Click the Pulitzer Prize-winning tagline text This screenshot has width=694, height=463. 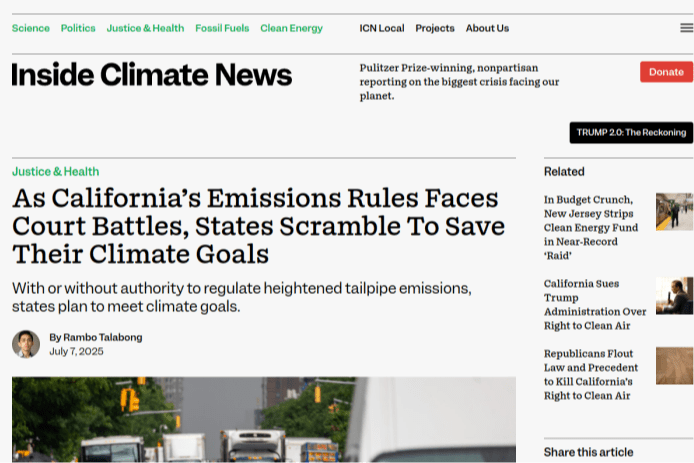click(459, 82)
